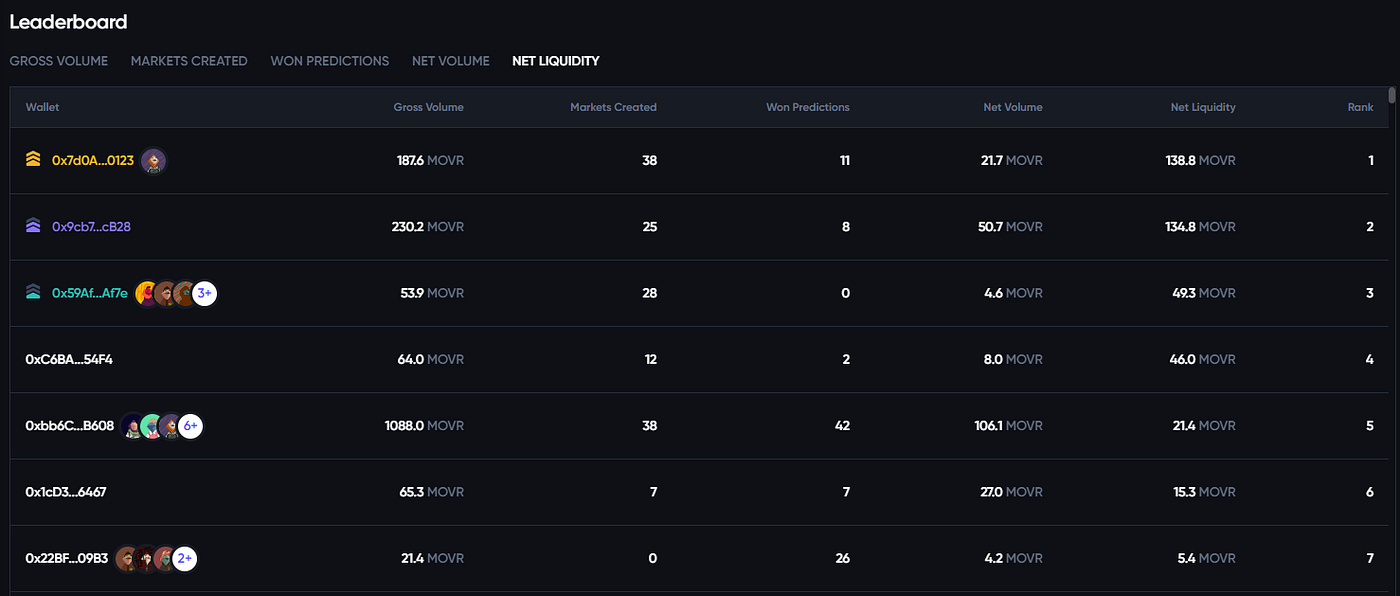The height and width of the screenshot is (596, 1400).
Task: Open the 2+ avatars badge on 0x22BF...09B3
Action: (x=184, y=559)
